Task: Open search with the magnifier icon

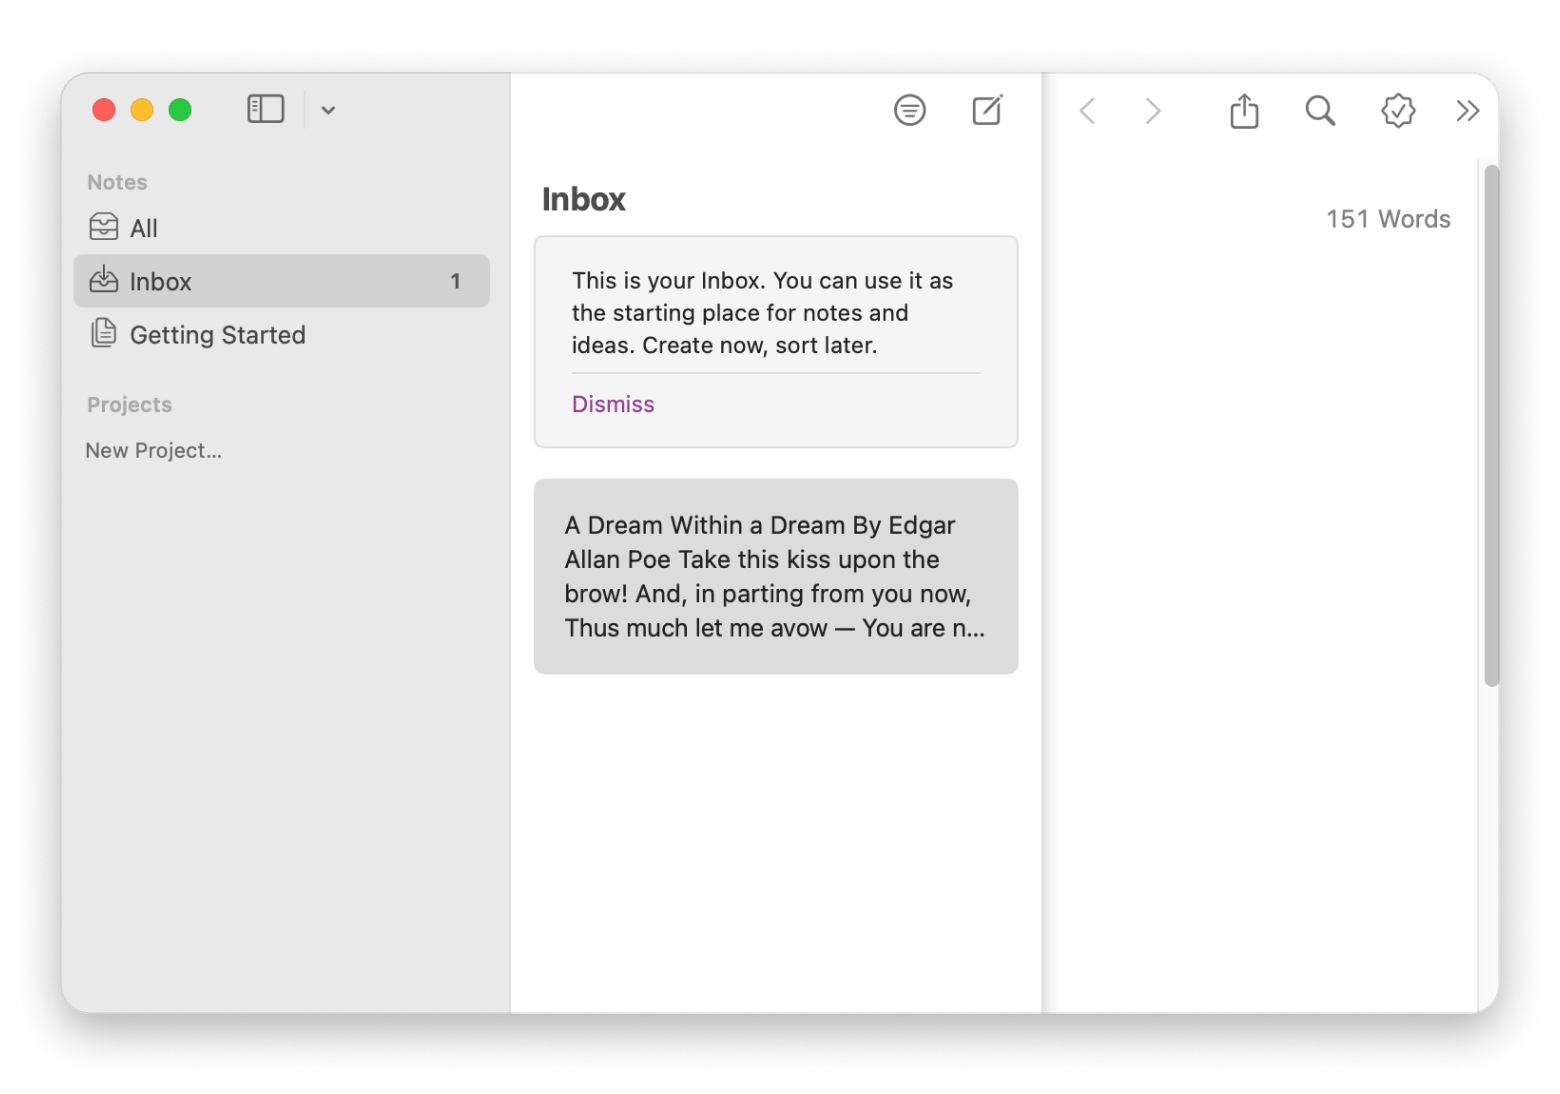Action: (1319, 111)
